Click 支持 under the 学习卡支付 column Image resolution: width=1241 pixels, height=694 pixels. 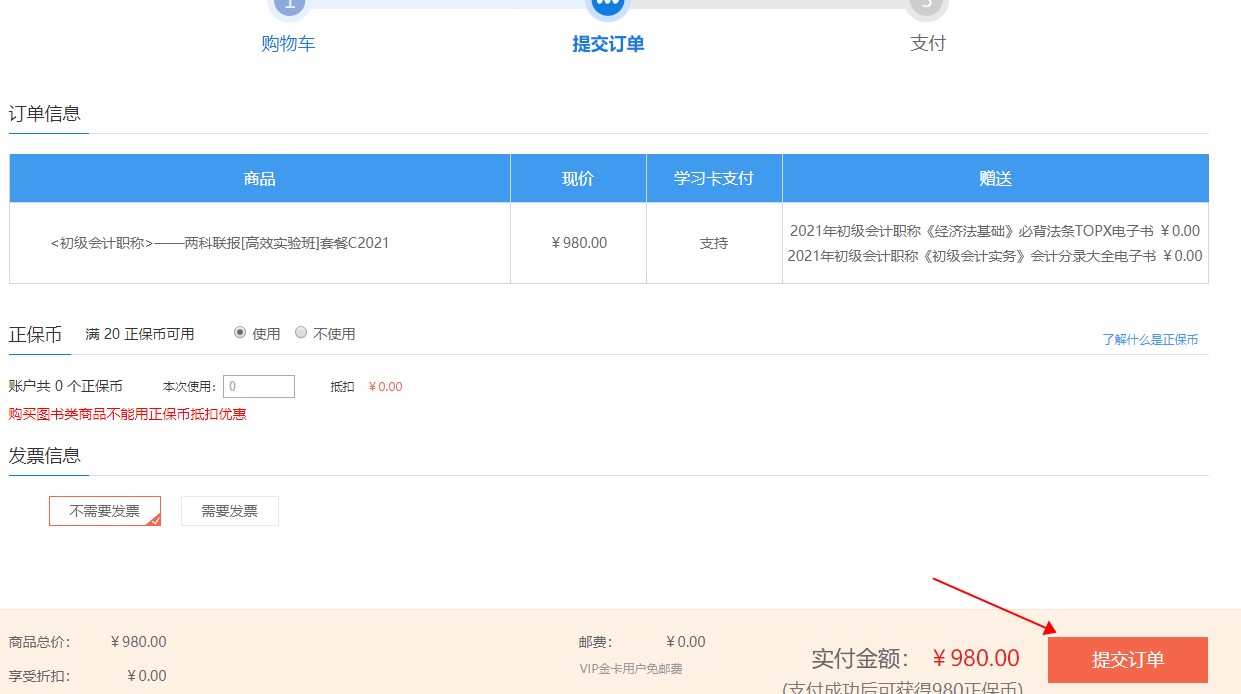[713, 242]
